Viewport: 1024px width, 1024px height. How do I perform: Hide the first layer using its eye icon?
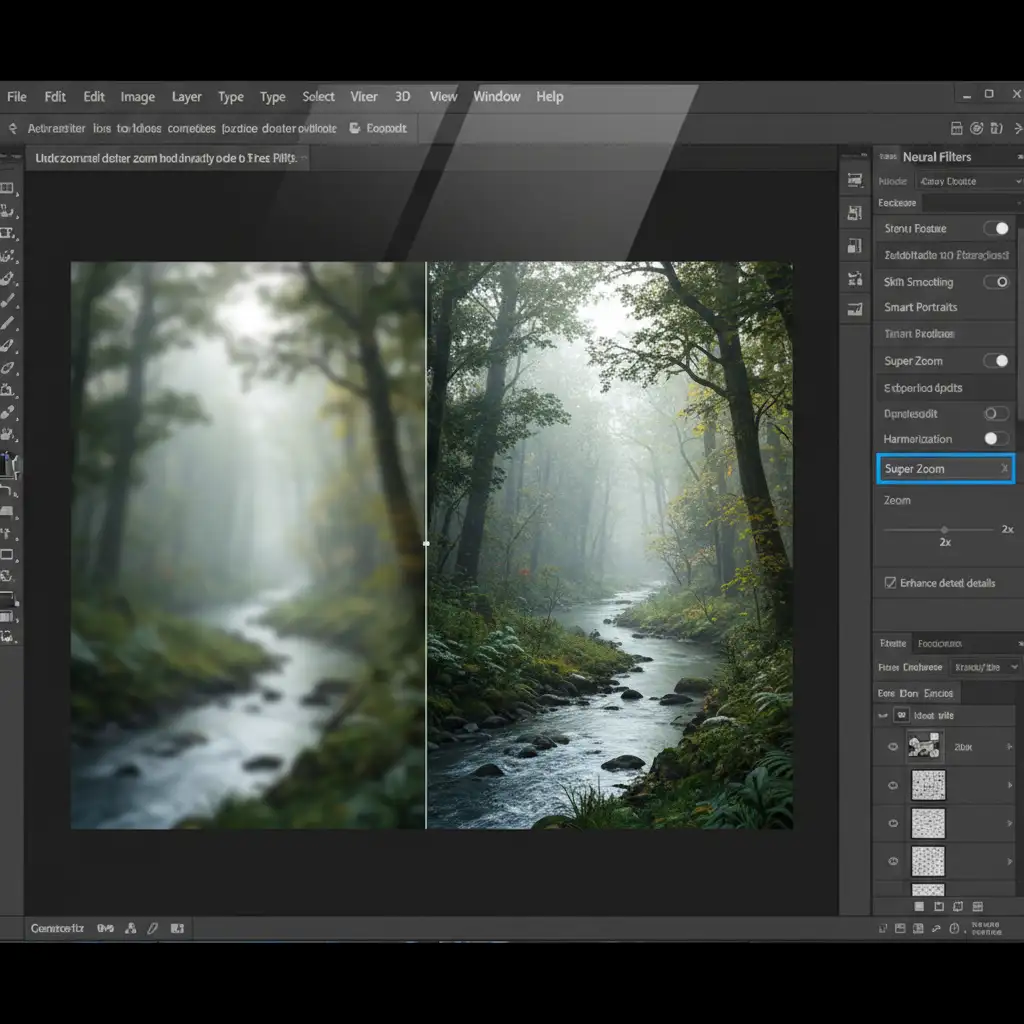(893, 746)
